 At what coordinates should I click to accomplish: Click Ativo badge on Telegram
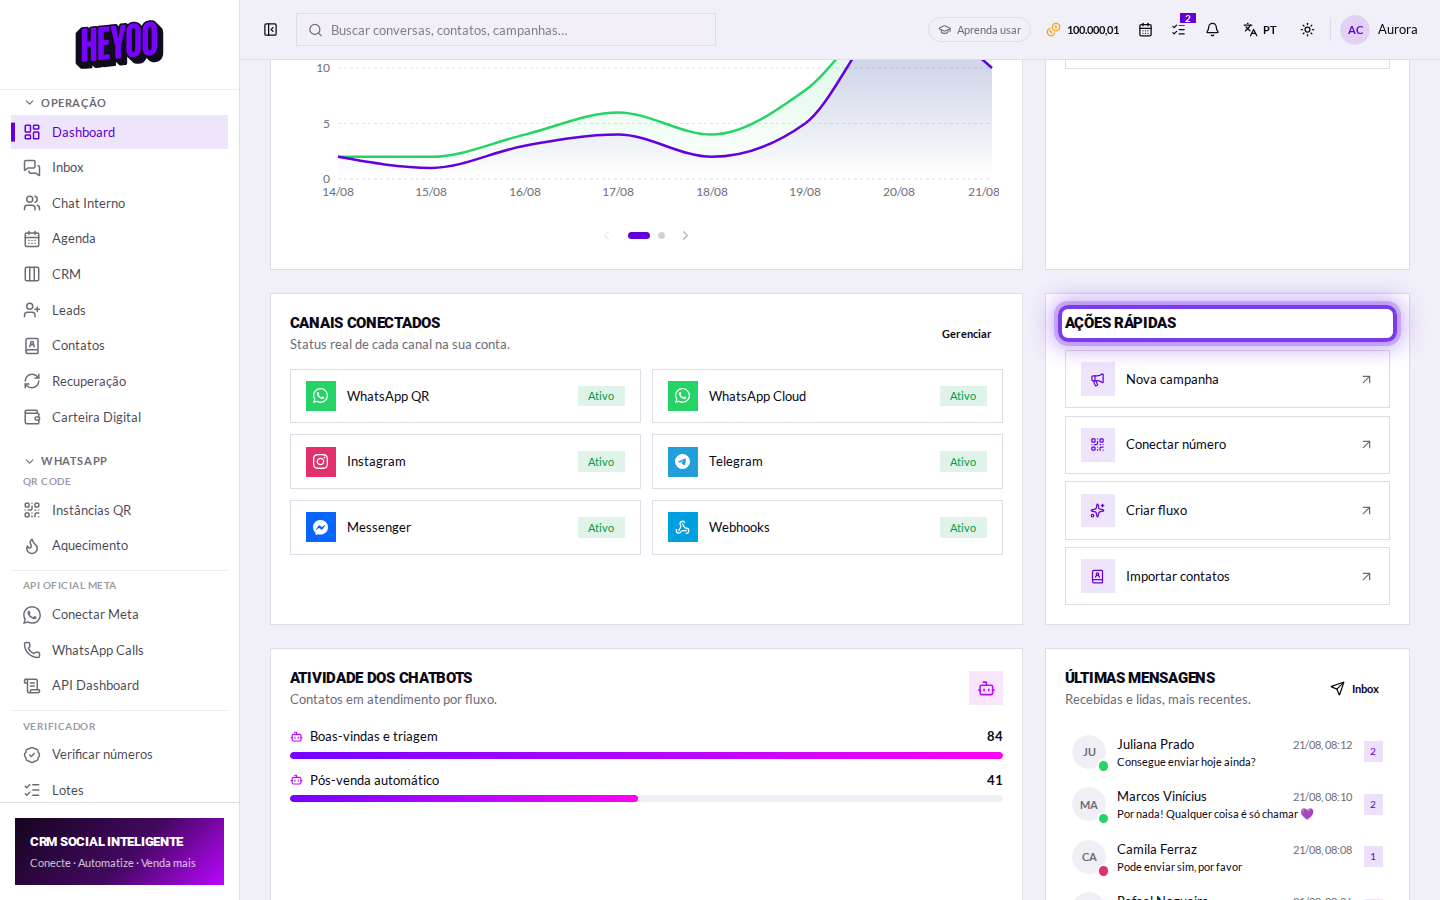[963, 462]
